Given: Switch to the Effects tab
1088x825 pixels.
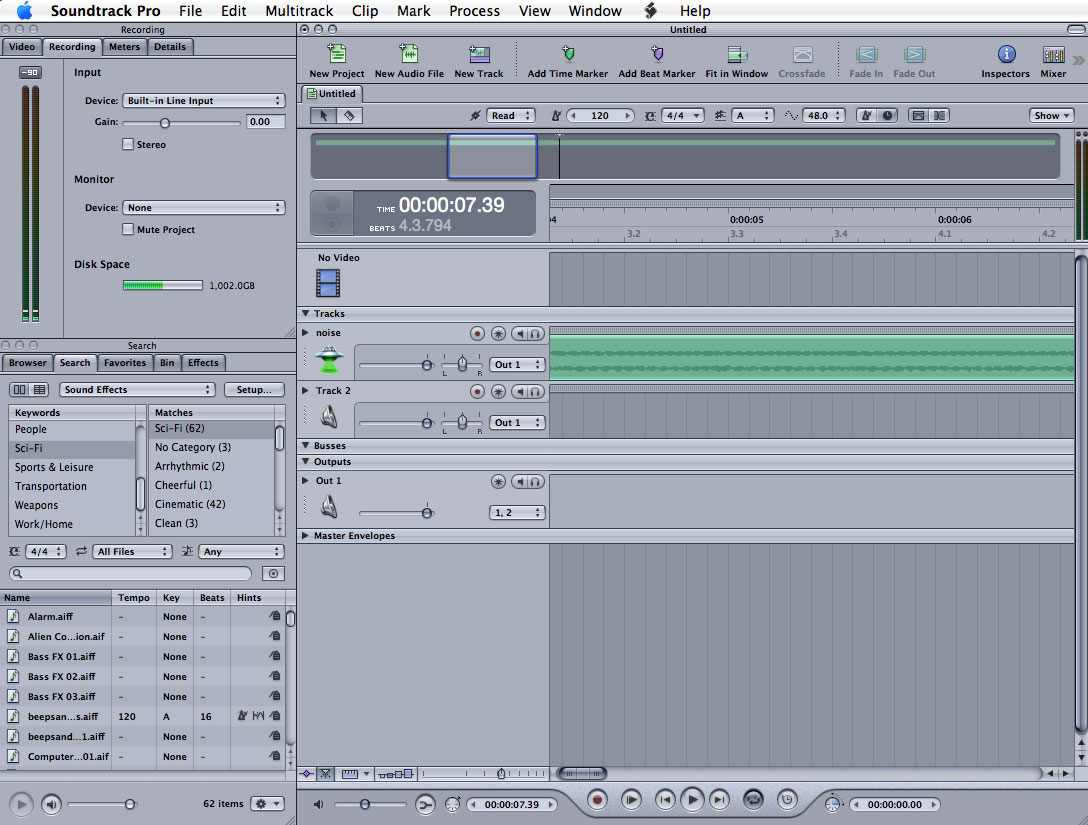Looking at the screenshot, I should click(203, 362).
